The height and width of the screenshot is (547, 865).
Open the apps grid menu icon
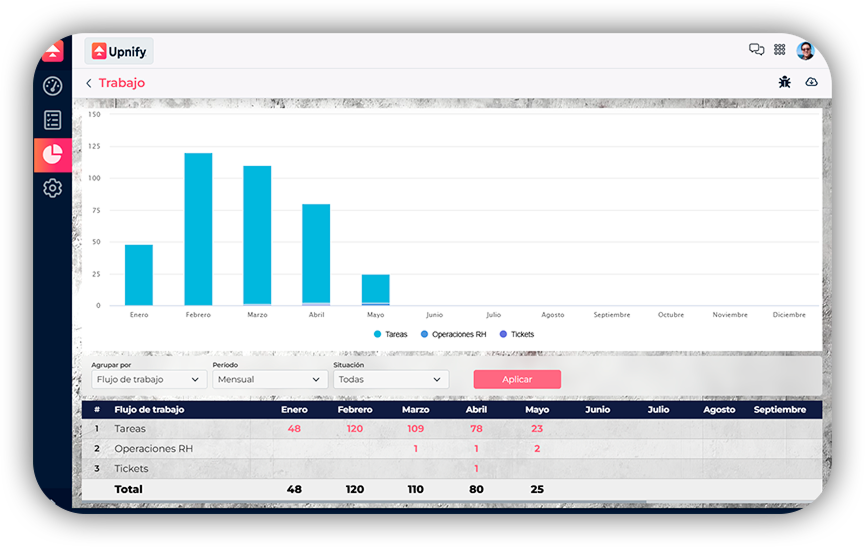pyautogui.click(x=780, y=50)
